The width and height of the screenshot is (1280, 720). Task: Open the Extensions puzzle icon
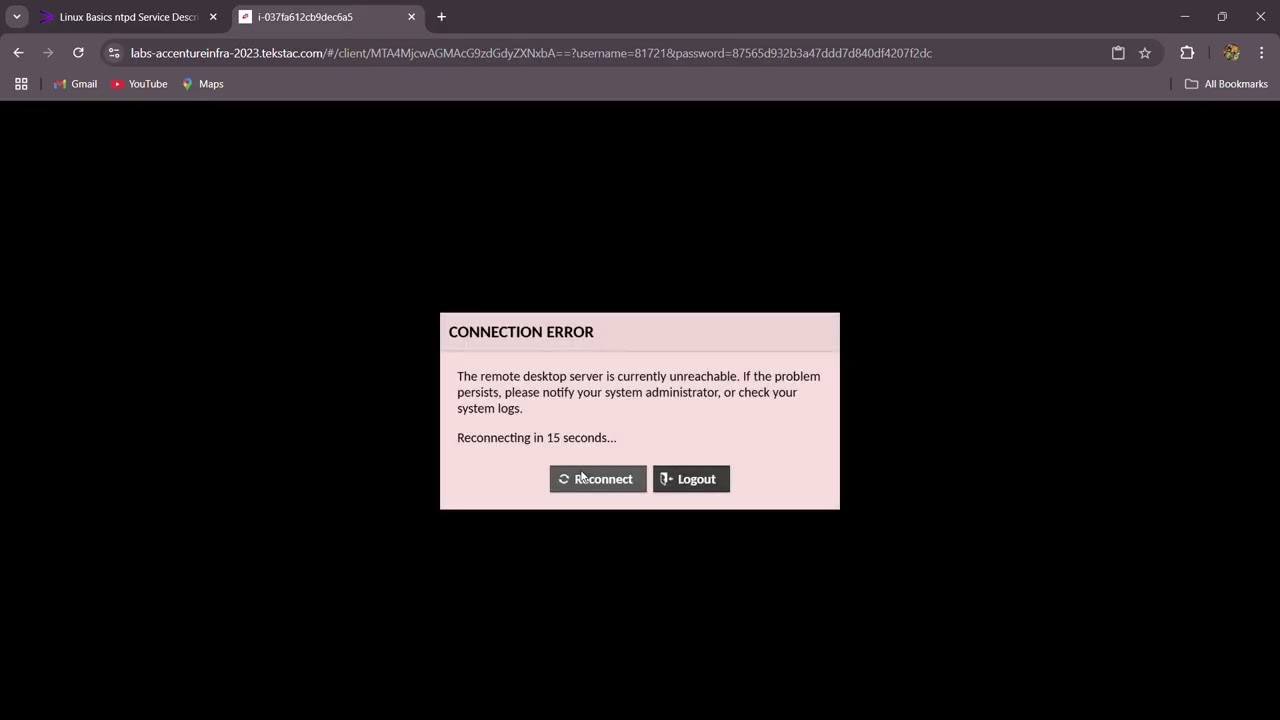[x=1187, y=53]
